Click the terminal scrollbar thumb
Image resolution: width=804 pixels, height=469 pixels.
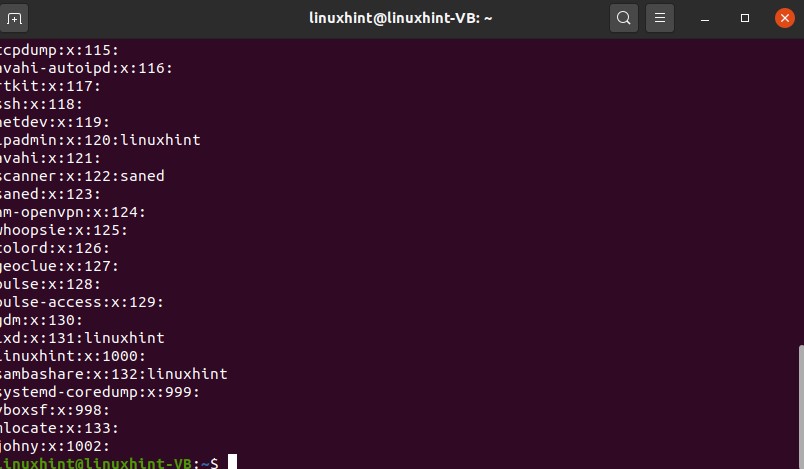[x=799, y=405]
